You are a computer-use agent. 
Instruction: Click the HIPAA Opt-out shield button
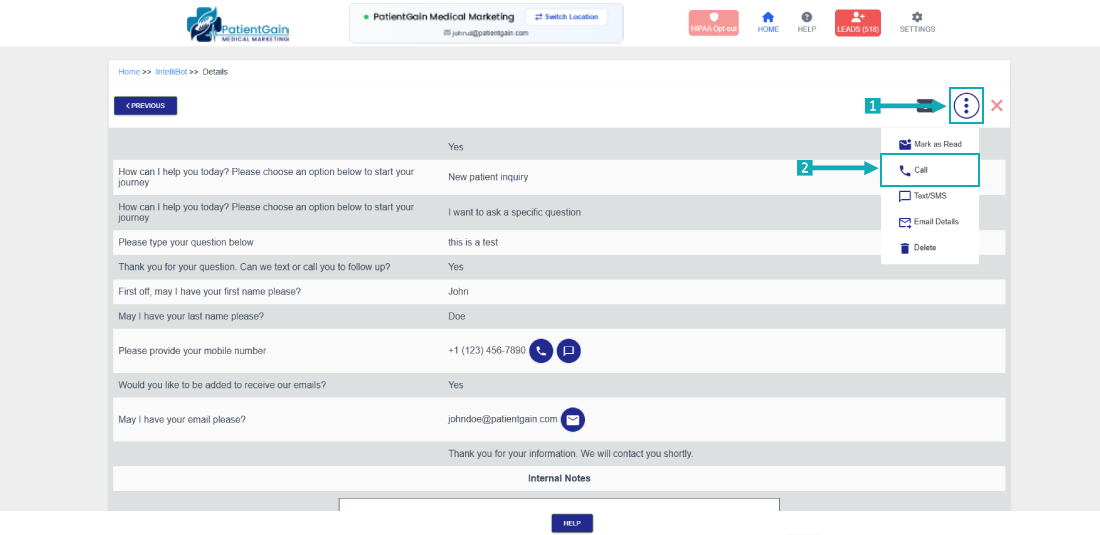pos(713,23)
